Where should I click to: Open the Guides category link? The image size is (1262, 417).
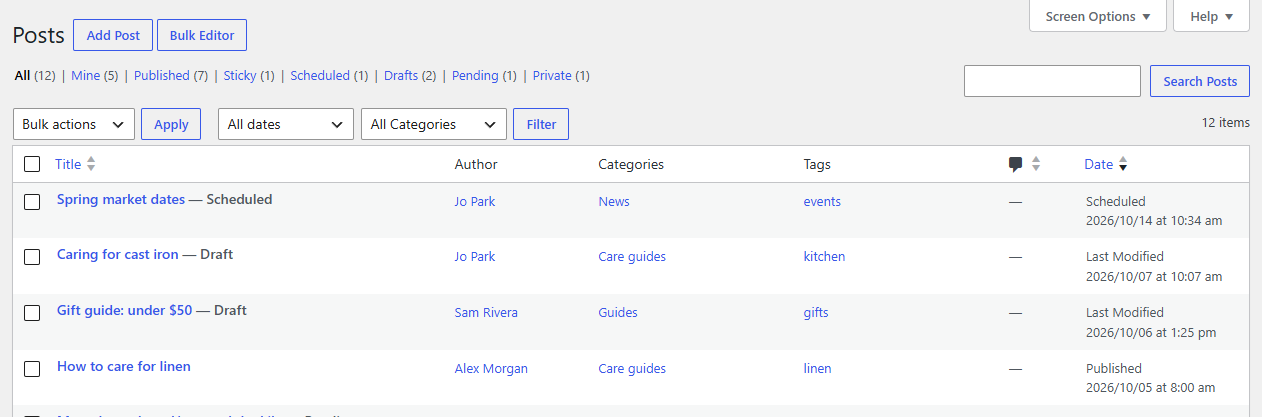click(x=618, y=312)
